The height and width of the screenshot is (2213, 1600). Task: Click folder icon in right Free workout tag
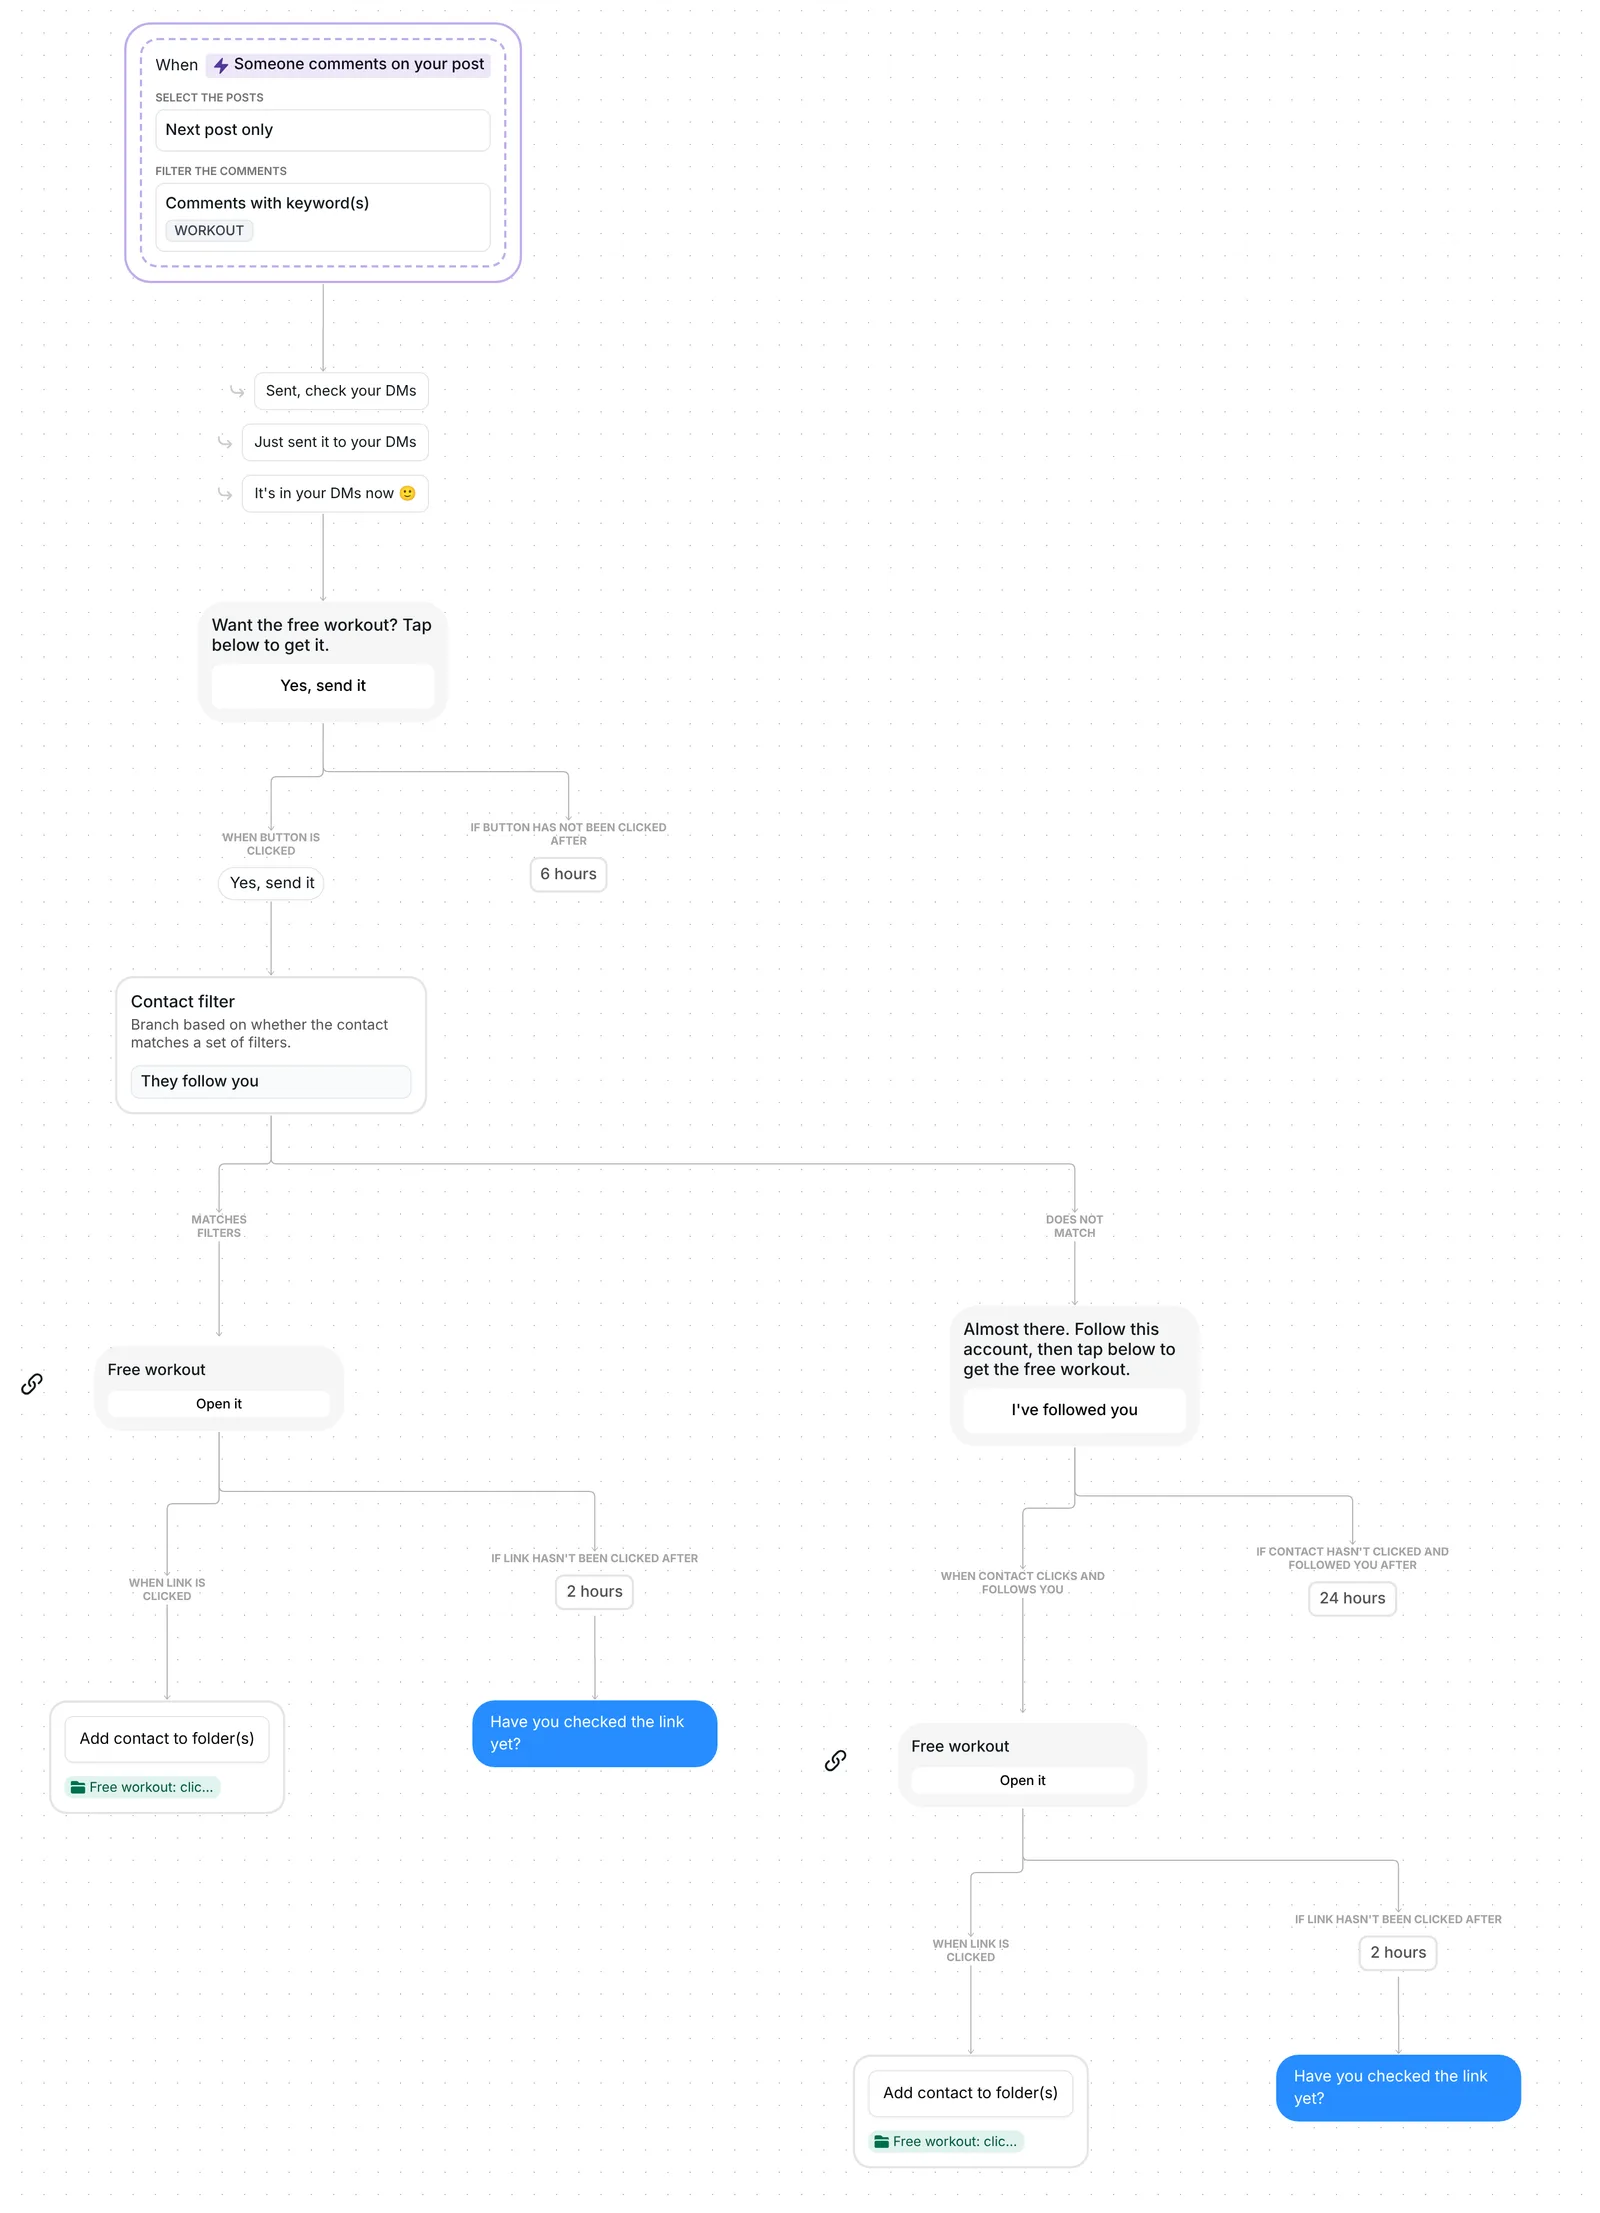click(882, 2141)
